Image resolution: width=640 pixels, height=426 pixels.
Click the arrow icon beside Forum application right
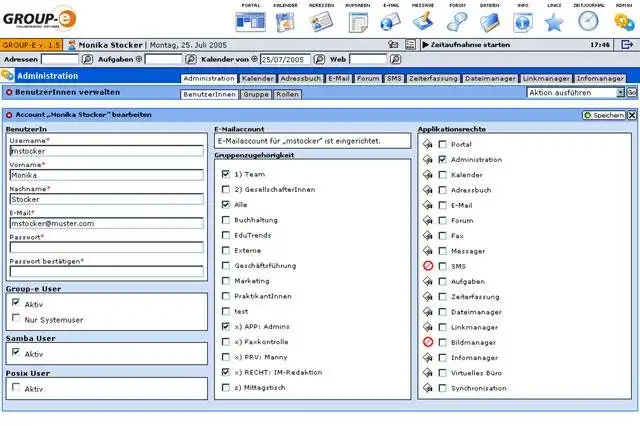427,220
